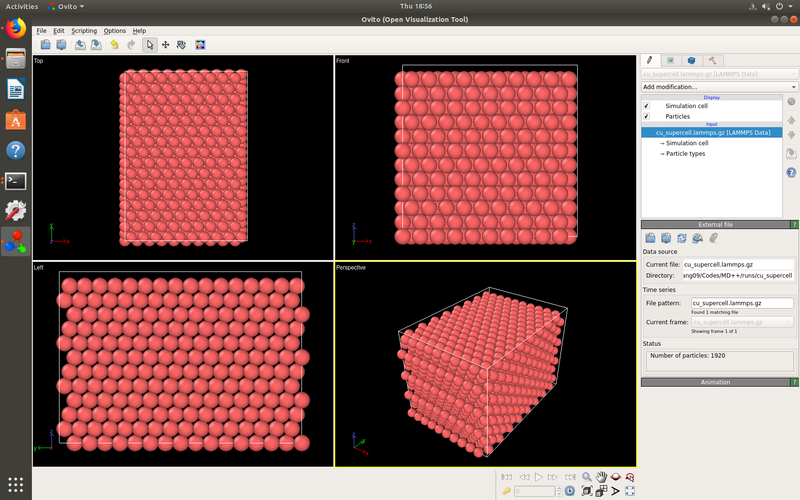Click the Perspective viewport caption label
800x500 pixels.
tap(351, 267)
